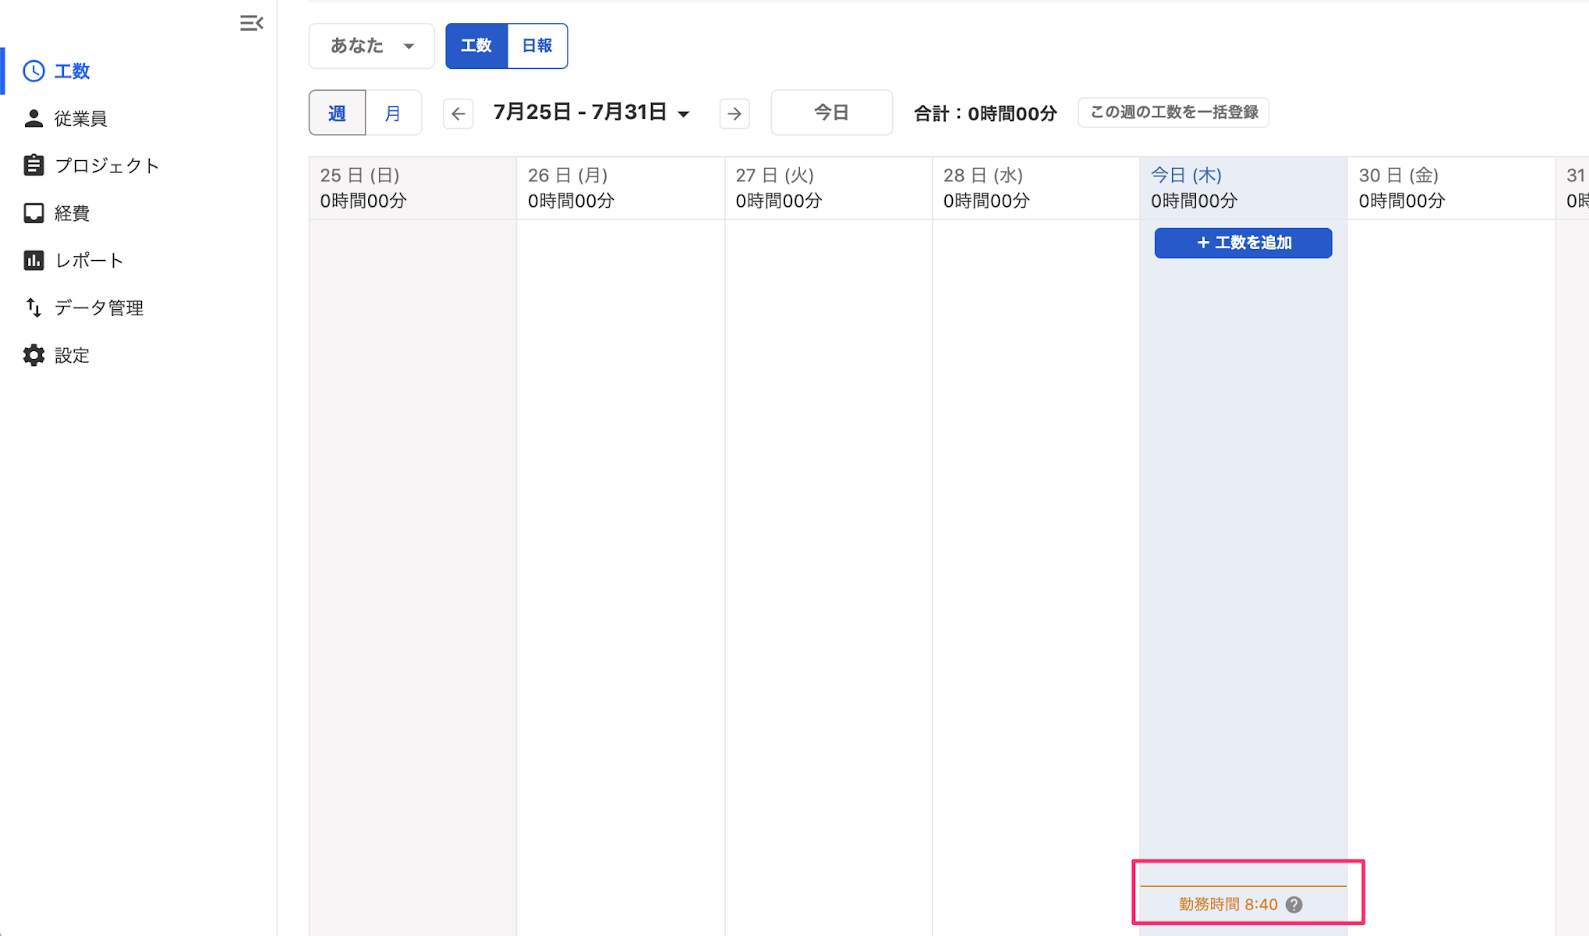This screenshot has width=1589, height=936.
Task: Select the 26 日 (月) column header
Action: (620, 188)
